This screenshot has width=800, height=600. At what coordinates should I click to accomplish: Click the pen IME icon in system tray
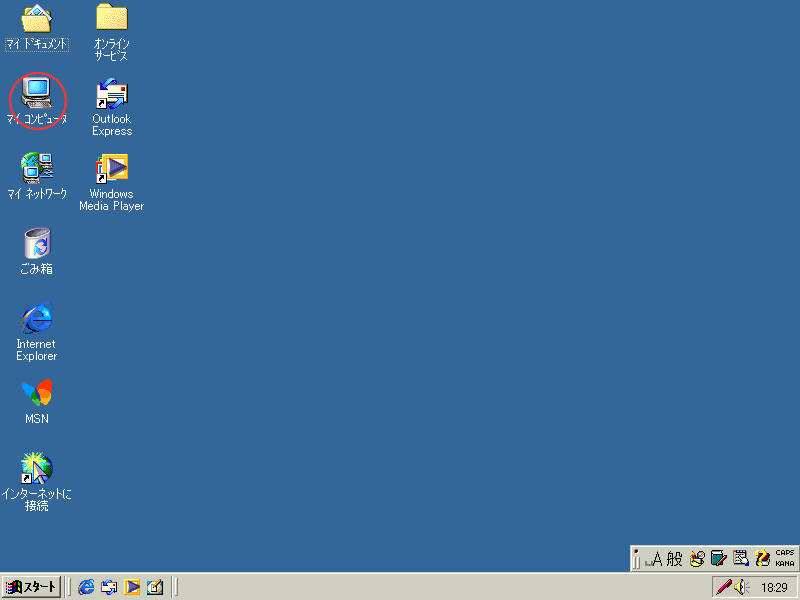[723, 587]
